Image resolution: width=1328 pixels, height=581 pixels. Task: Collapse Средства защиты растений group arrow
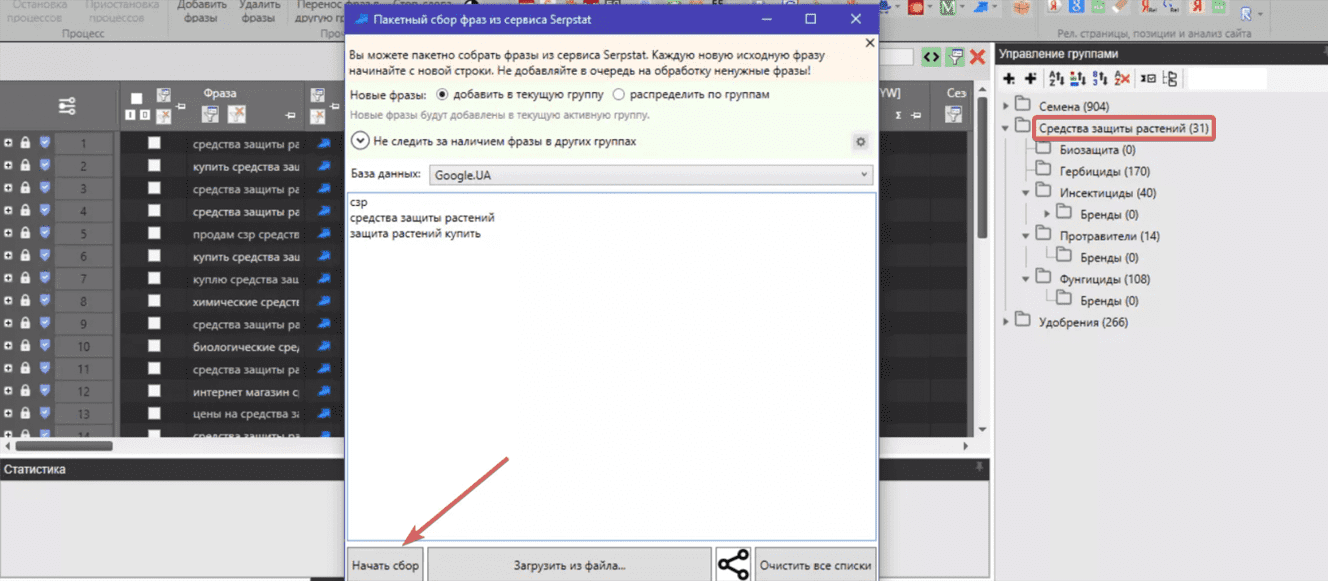pos(1006,128)
